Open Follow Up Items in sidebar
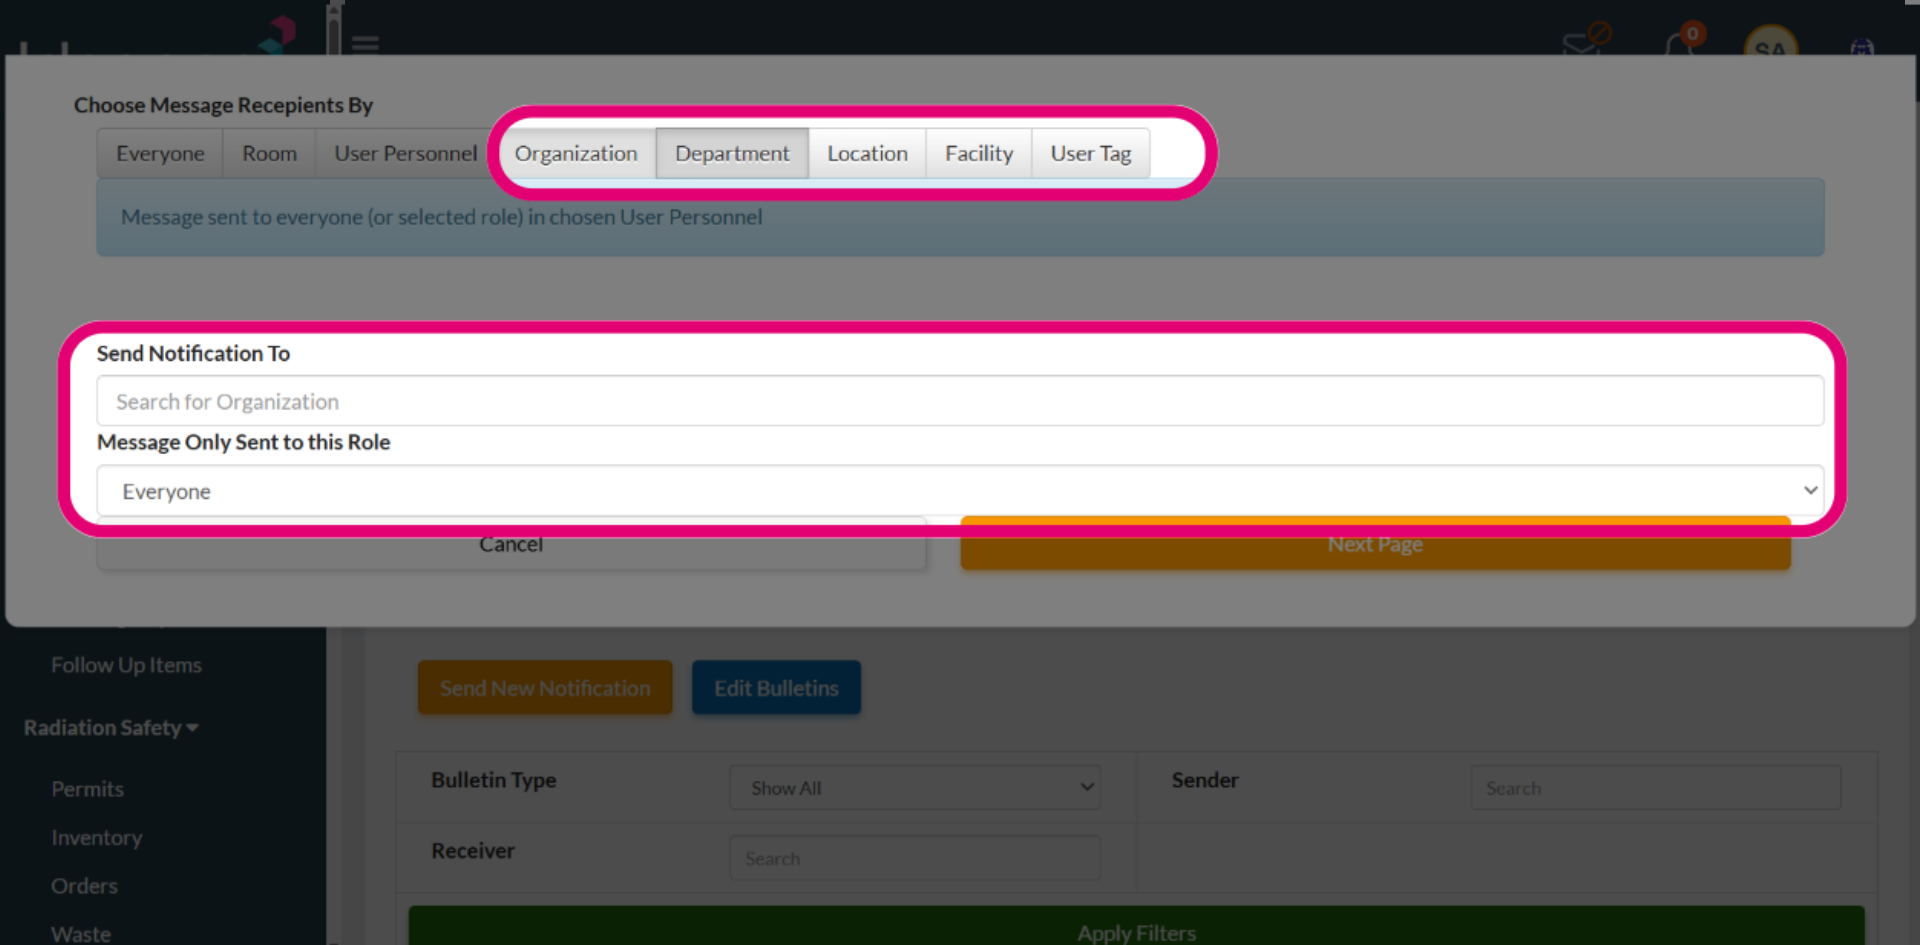The image size is (1920, 945). tap(126, 665)
